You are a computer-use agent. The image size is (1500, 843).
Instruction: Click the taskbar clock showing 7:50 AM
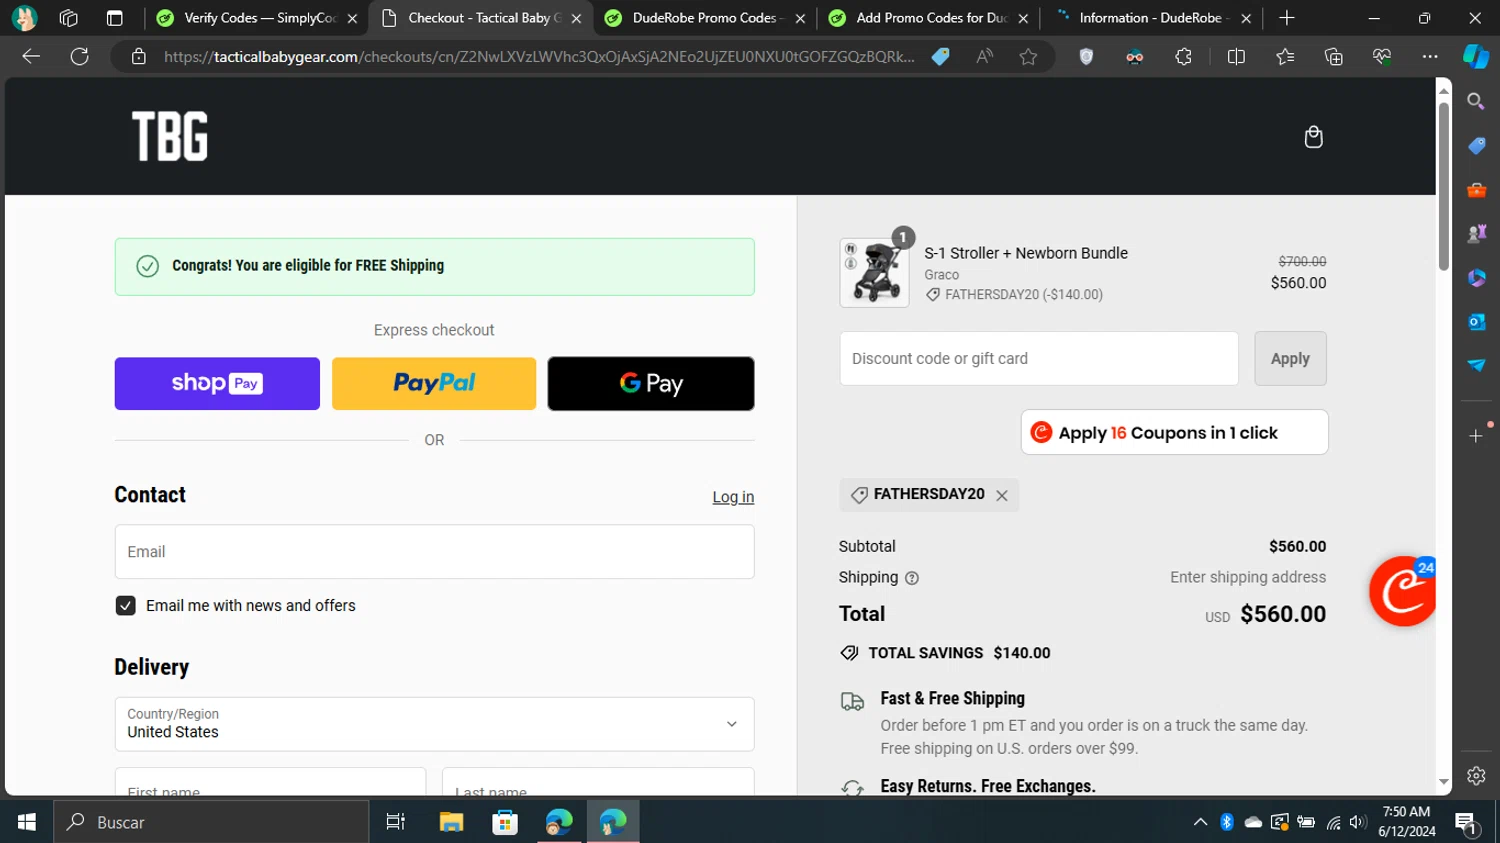(1406, 822)
